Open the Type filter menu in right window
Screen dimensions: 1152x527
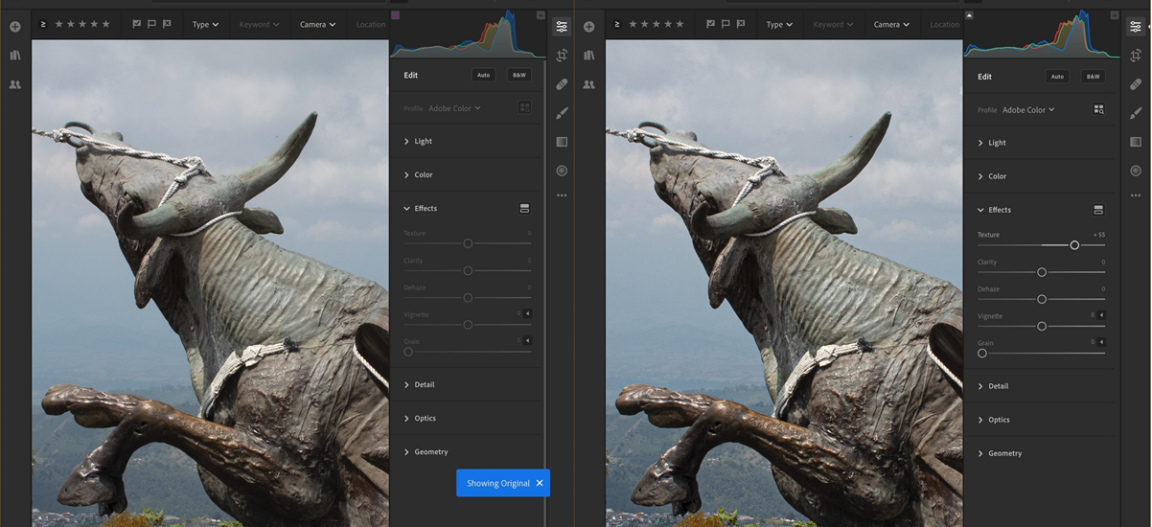(779, 24)
